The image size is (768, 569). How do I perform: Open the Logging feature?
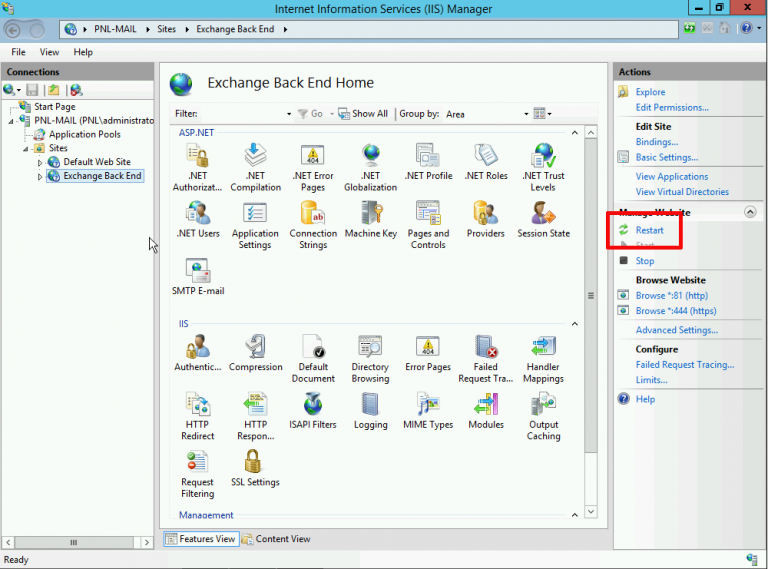370,410
